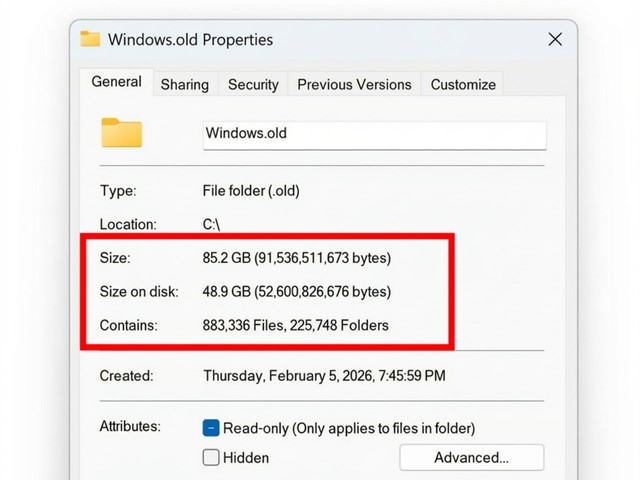640x480 pixels.
Task: Click the folder icon in the title bar
Action: [x=90, y=39]
